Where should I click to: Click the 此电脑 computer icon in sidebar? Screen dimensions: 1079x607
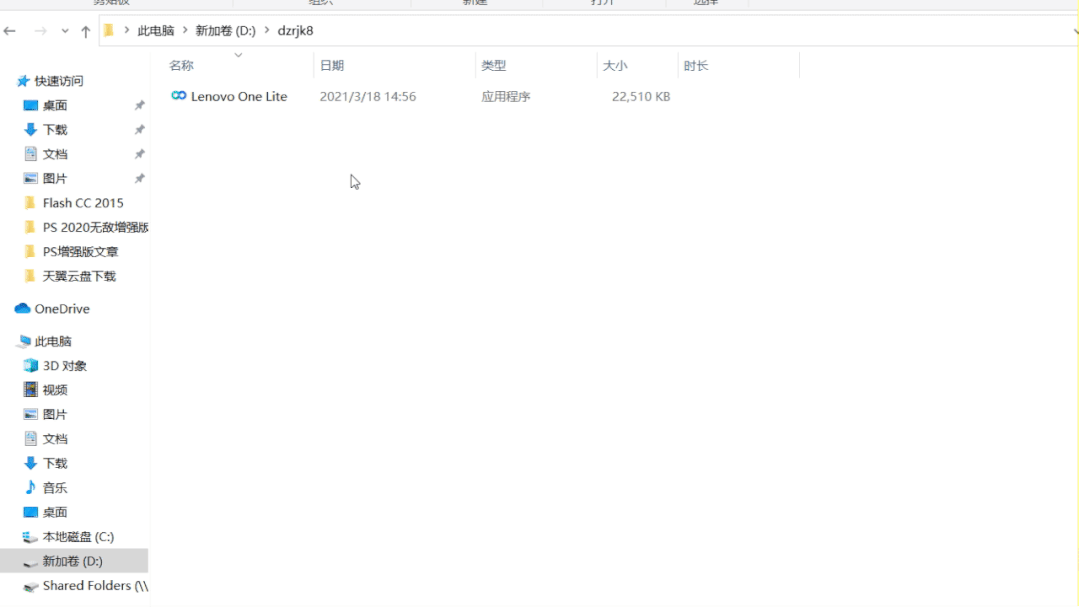[24, 341]
